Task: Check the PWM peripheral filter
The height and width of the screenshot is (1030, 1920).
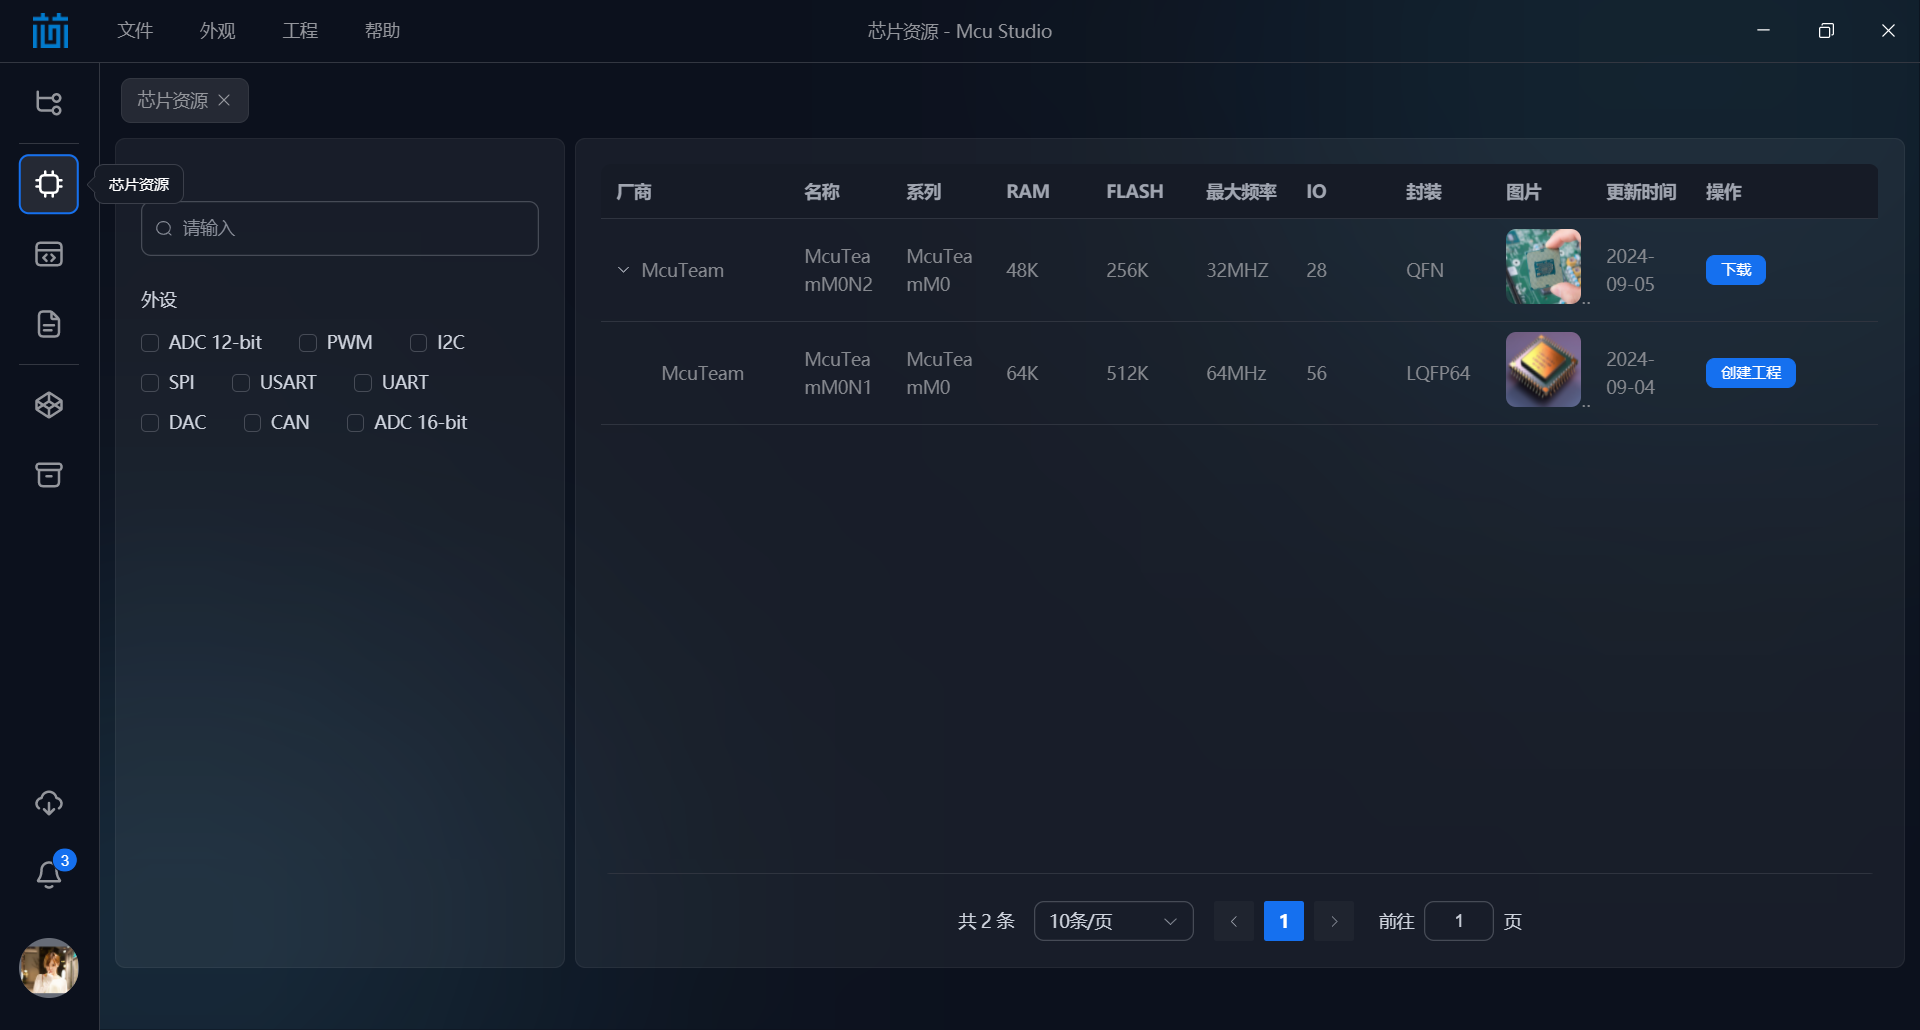Action: (x=308, y=343)
